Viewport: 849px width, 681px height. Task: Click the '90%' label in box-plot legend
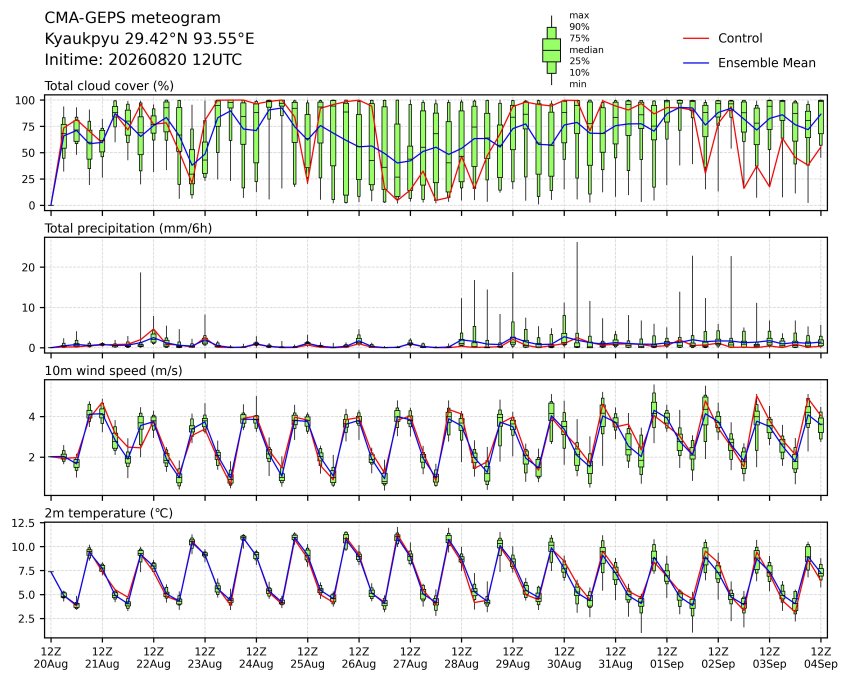click(579, 27)
